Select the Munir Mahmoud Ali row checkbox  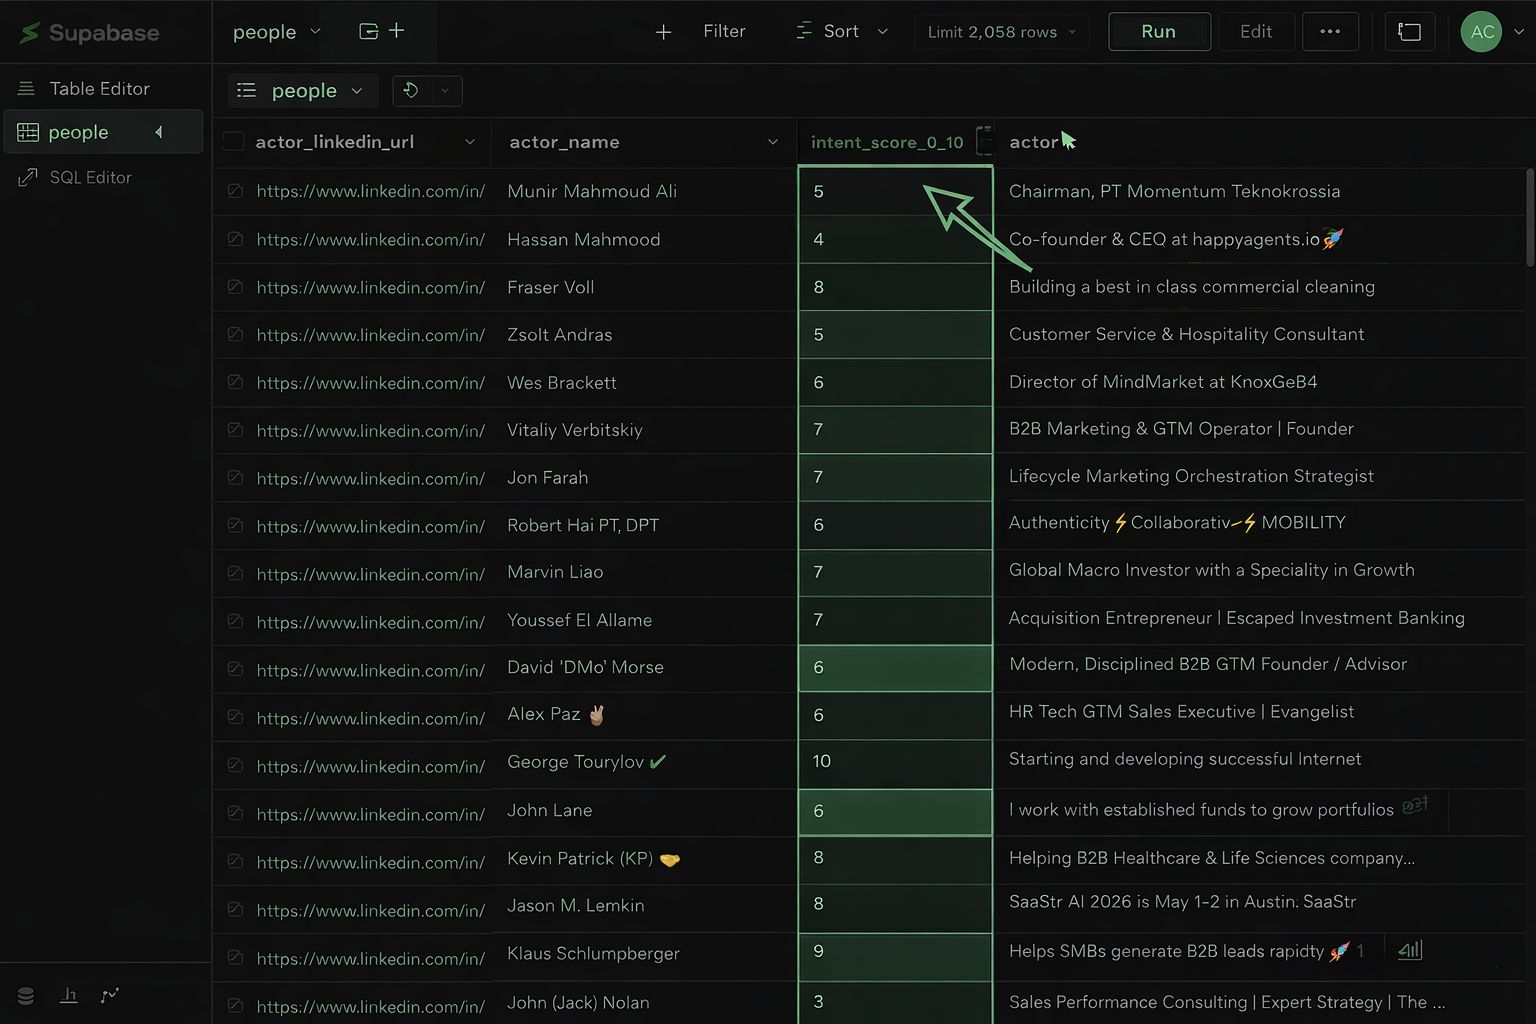(235, 191)
